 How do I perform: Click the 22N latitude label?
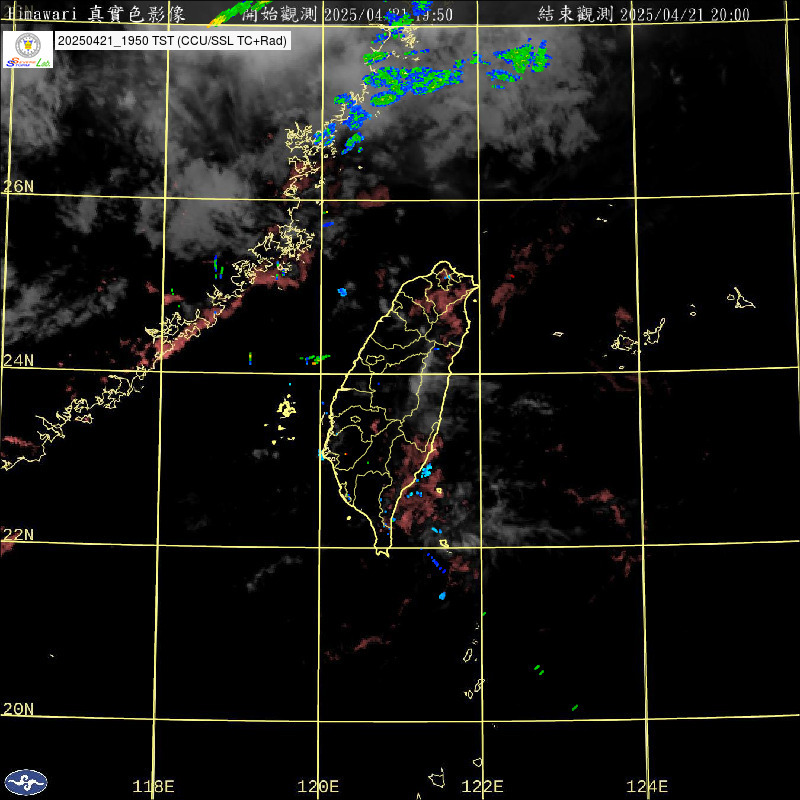click(x=18, y=535)
